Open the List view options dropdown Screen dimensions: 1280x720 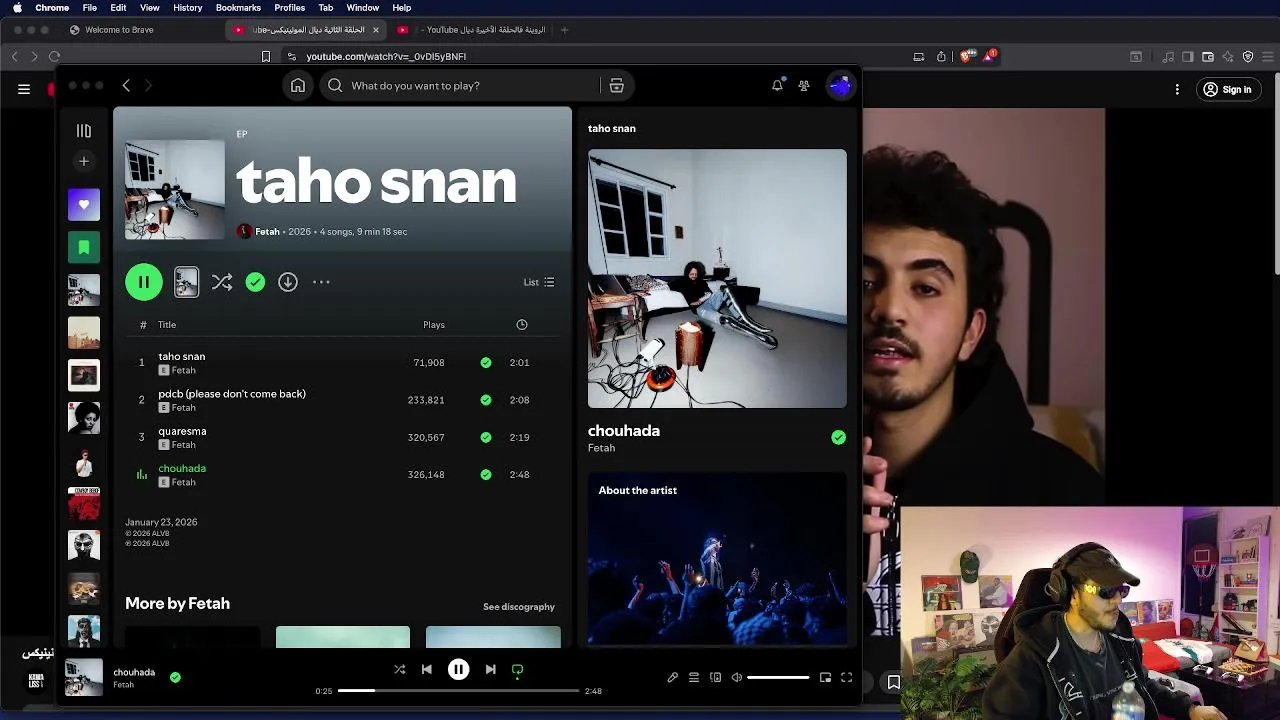[539, 282]
